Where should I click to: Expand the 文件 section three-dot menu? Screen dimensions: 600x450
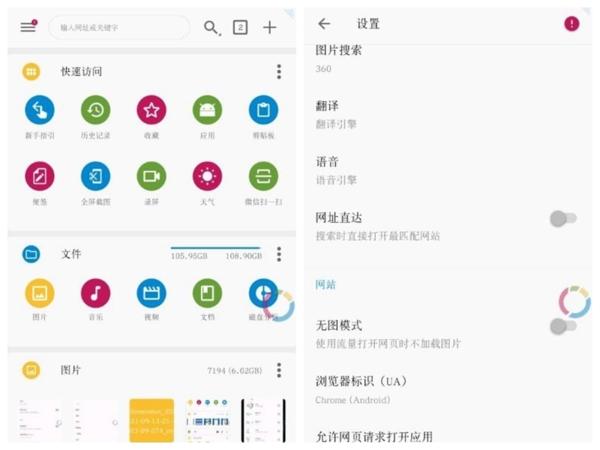tap(279, 255)
